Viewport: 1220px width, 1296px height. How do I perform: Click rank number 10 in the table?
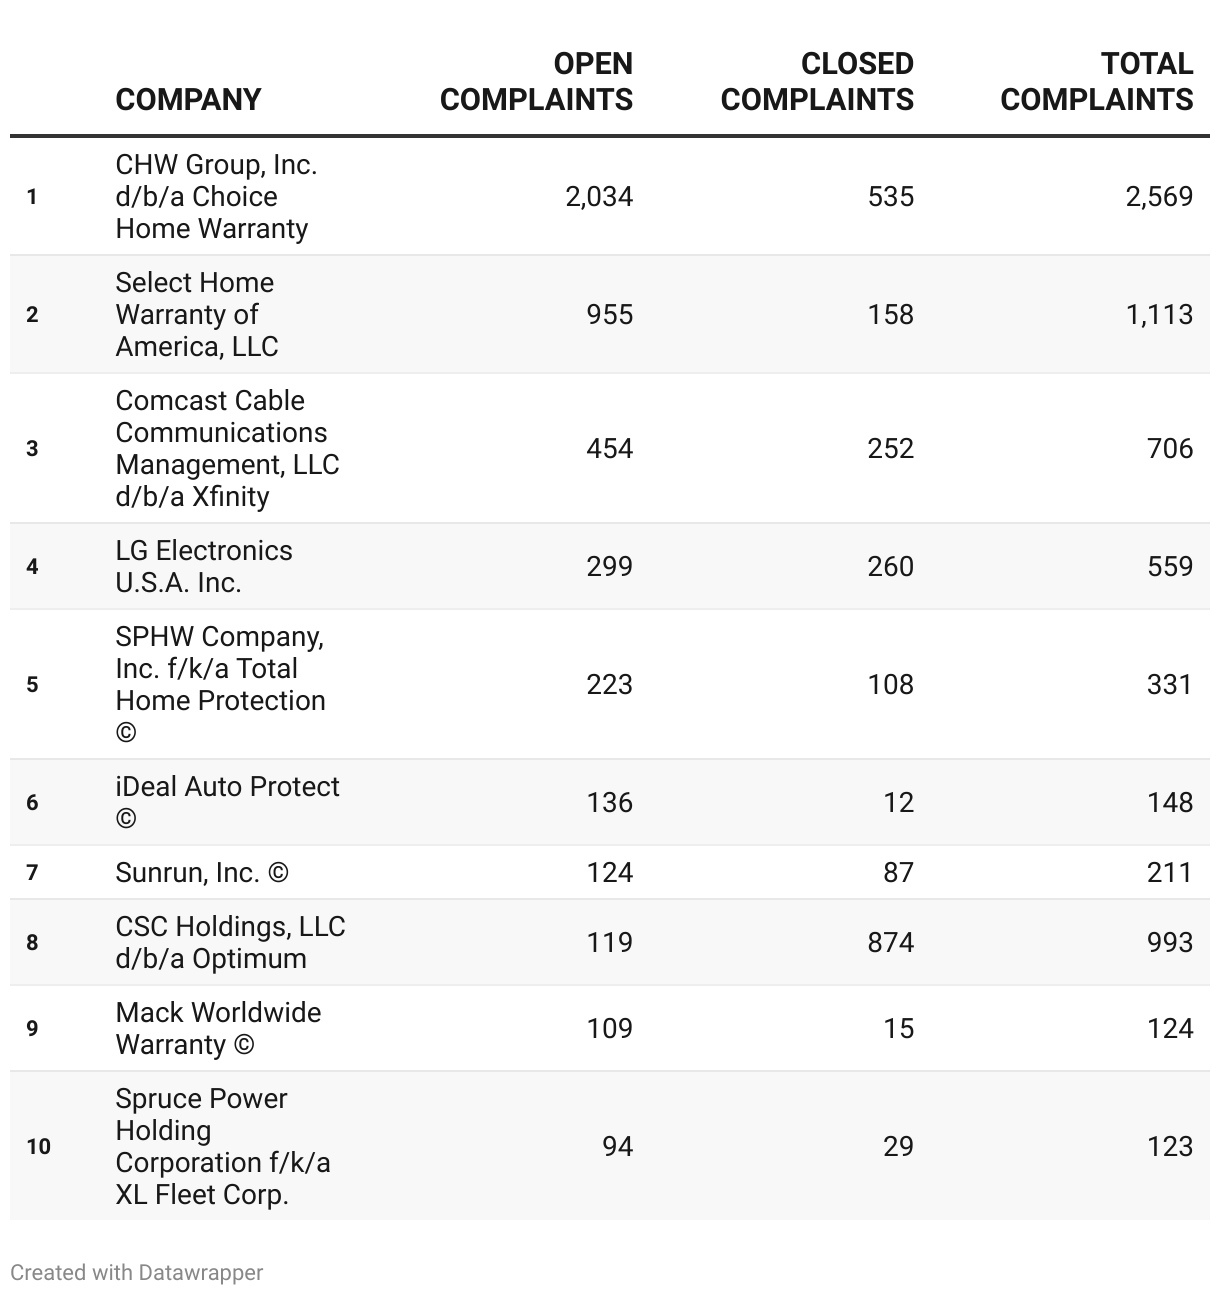pos(38,1146)
